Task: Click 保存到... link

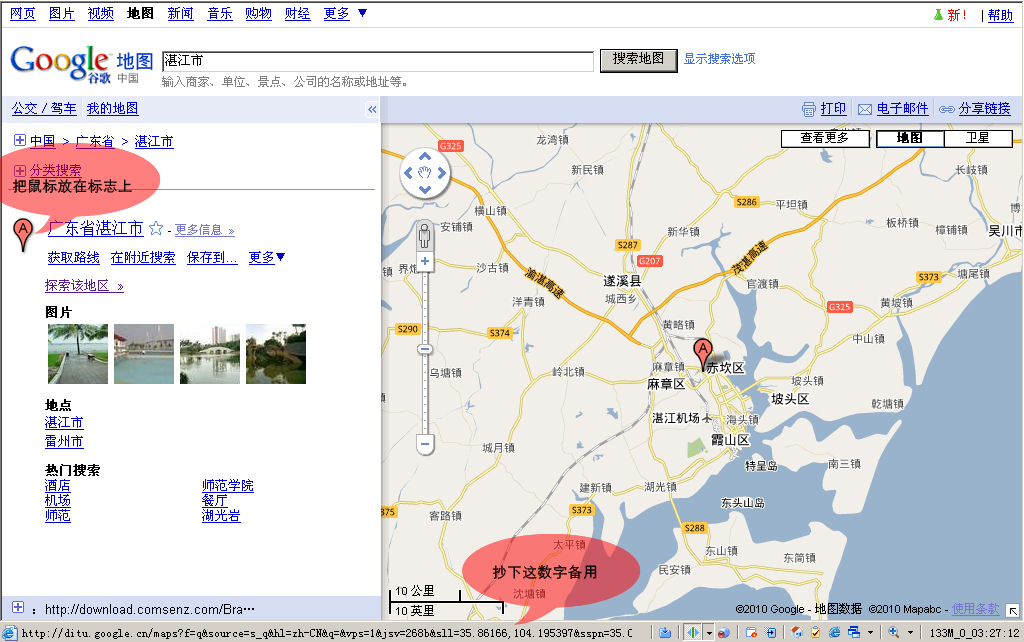Action: click(212, 257)
